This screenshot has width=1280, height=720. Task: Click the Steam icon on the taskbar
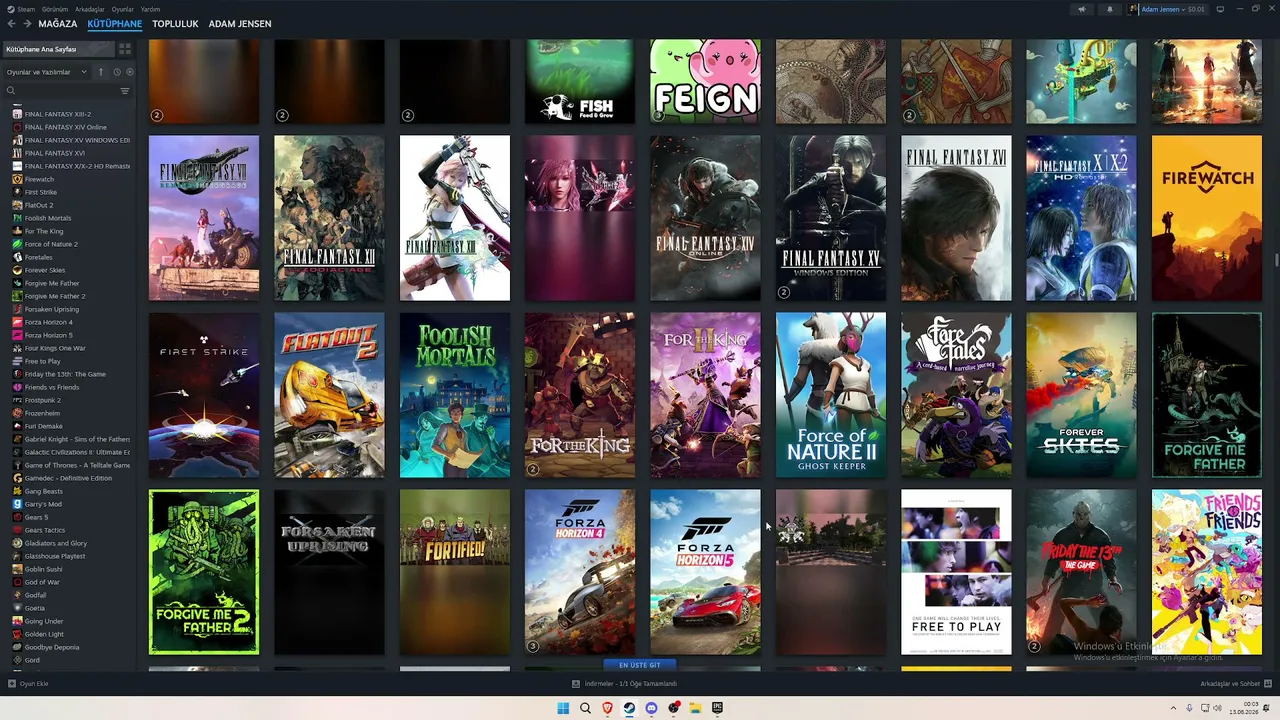[629, 708]
